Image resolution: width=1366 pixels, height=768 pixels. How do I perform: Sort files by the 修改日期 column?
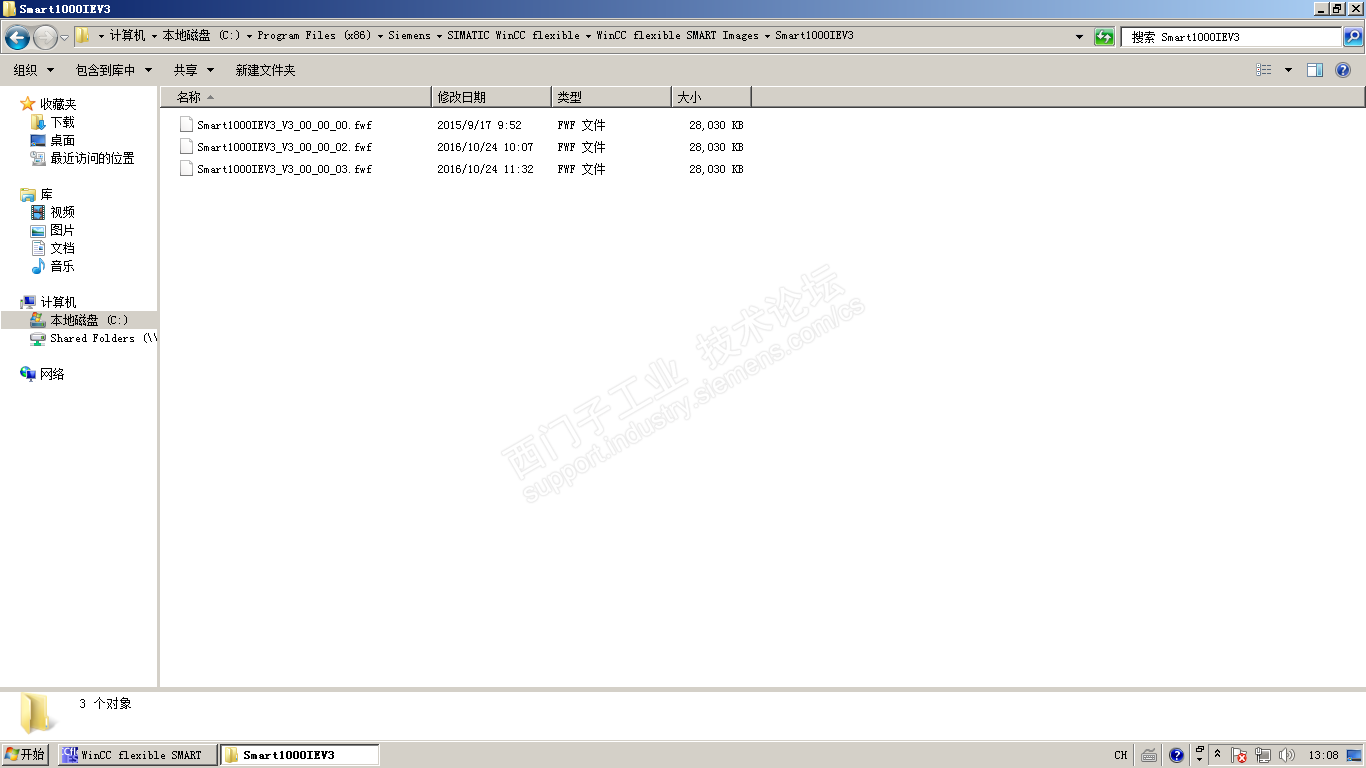pyautogui.click(x=491, y=97)
